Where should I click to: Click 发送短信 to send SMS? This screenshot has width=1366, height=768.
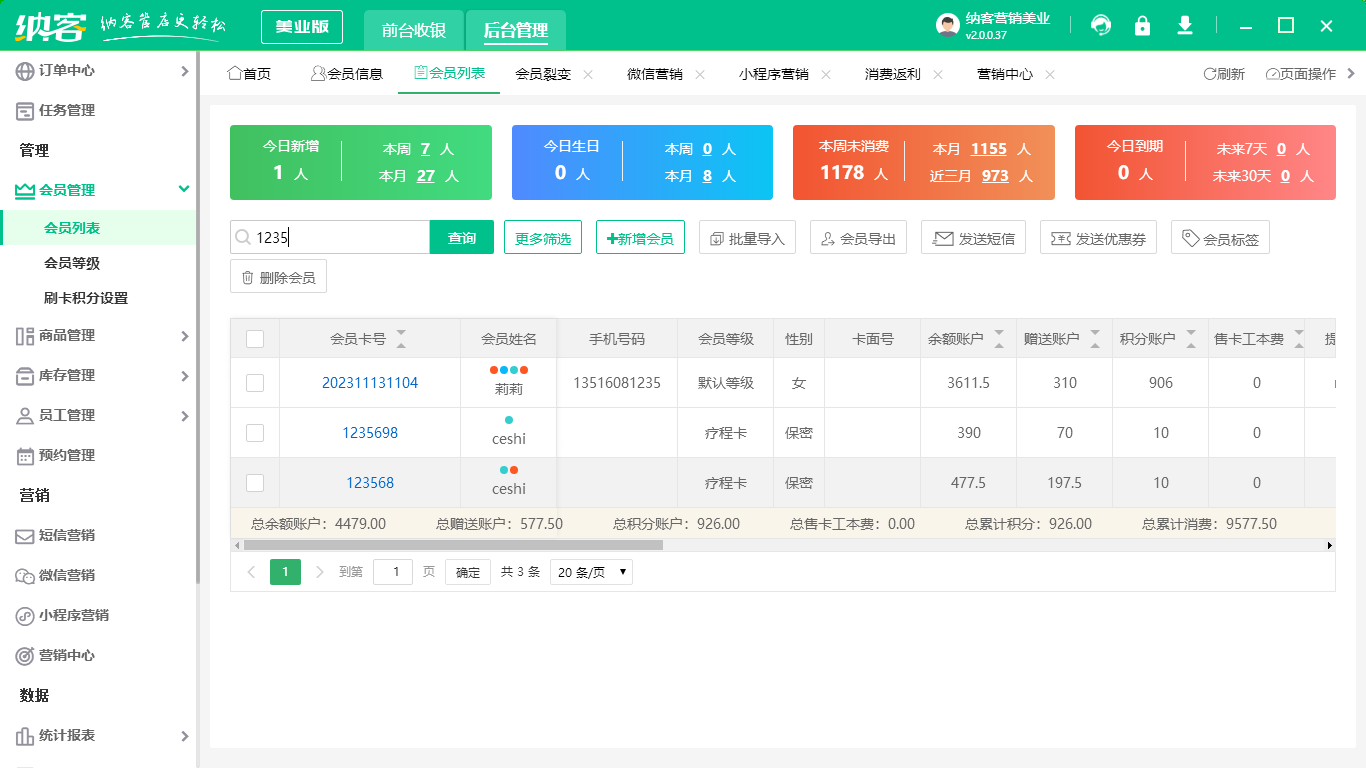[x=972, y=237]
